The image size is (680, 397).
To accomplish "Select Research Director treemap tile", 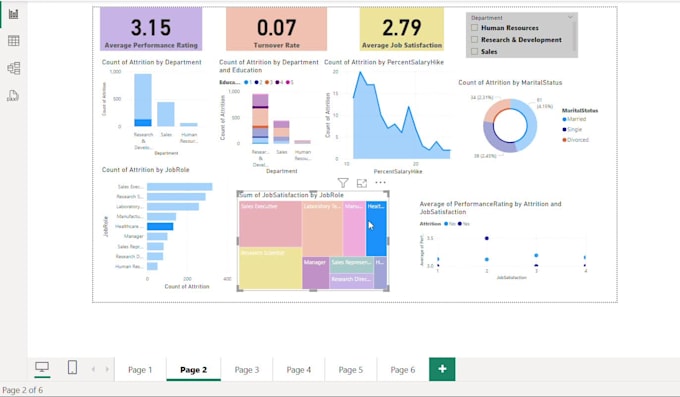I will point(351,281).
